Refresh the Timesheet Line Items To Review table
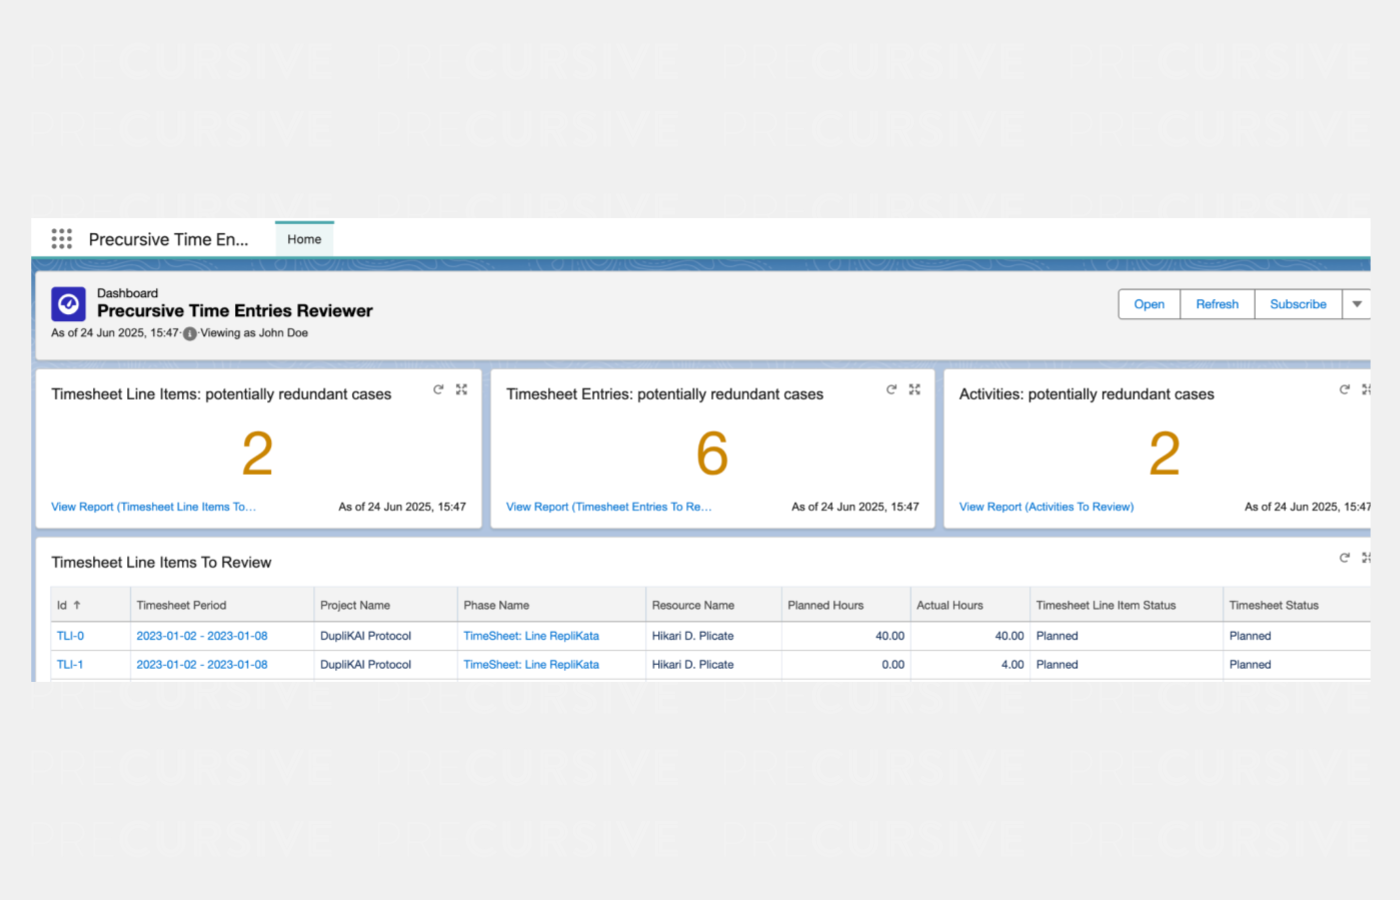 click(1344, 558)
